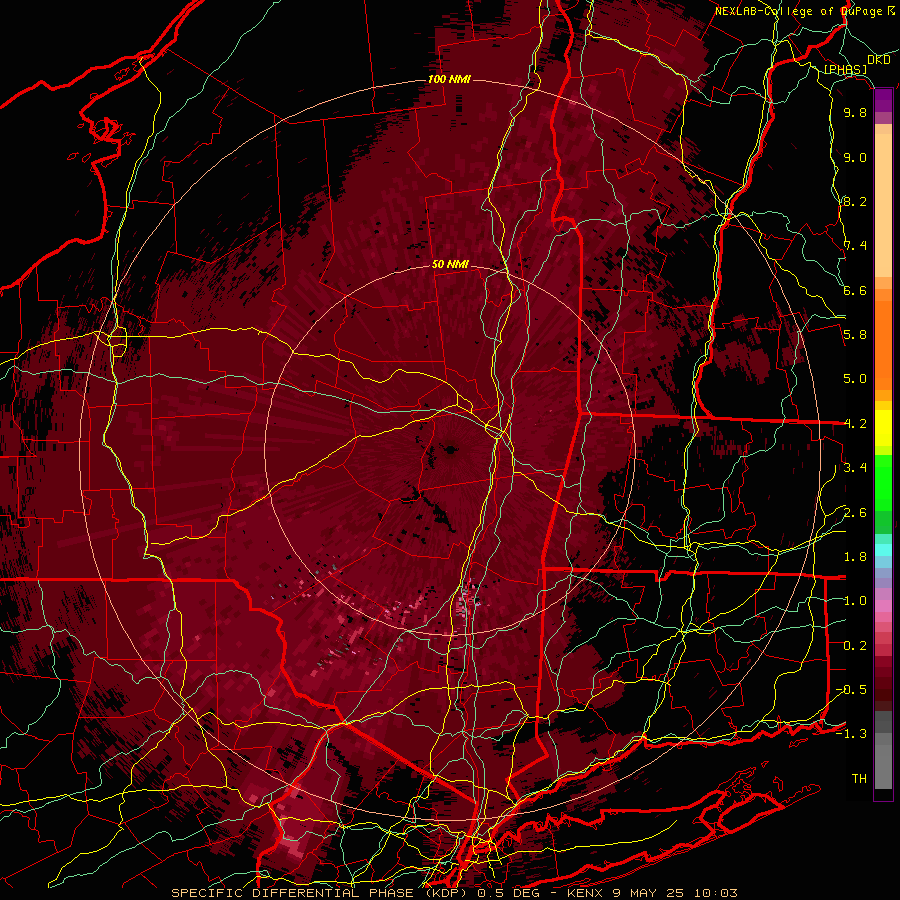900x900 pixels.
Task: Click the -1.3 value on the color scale
Action: (x=851, y=734)
